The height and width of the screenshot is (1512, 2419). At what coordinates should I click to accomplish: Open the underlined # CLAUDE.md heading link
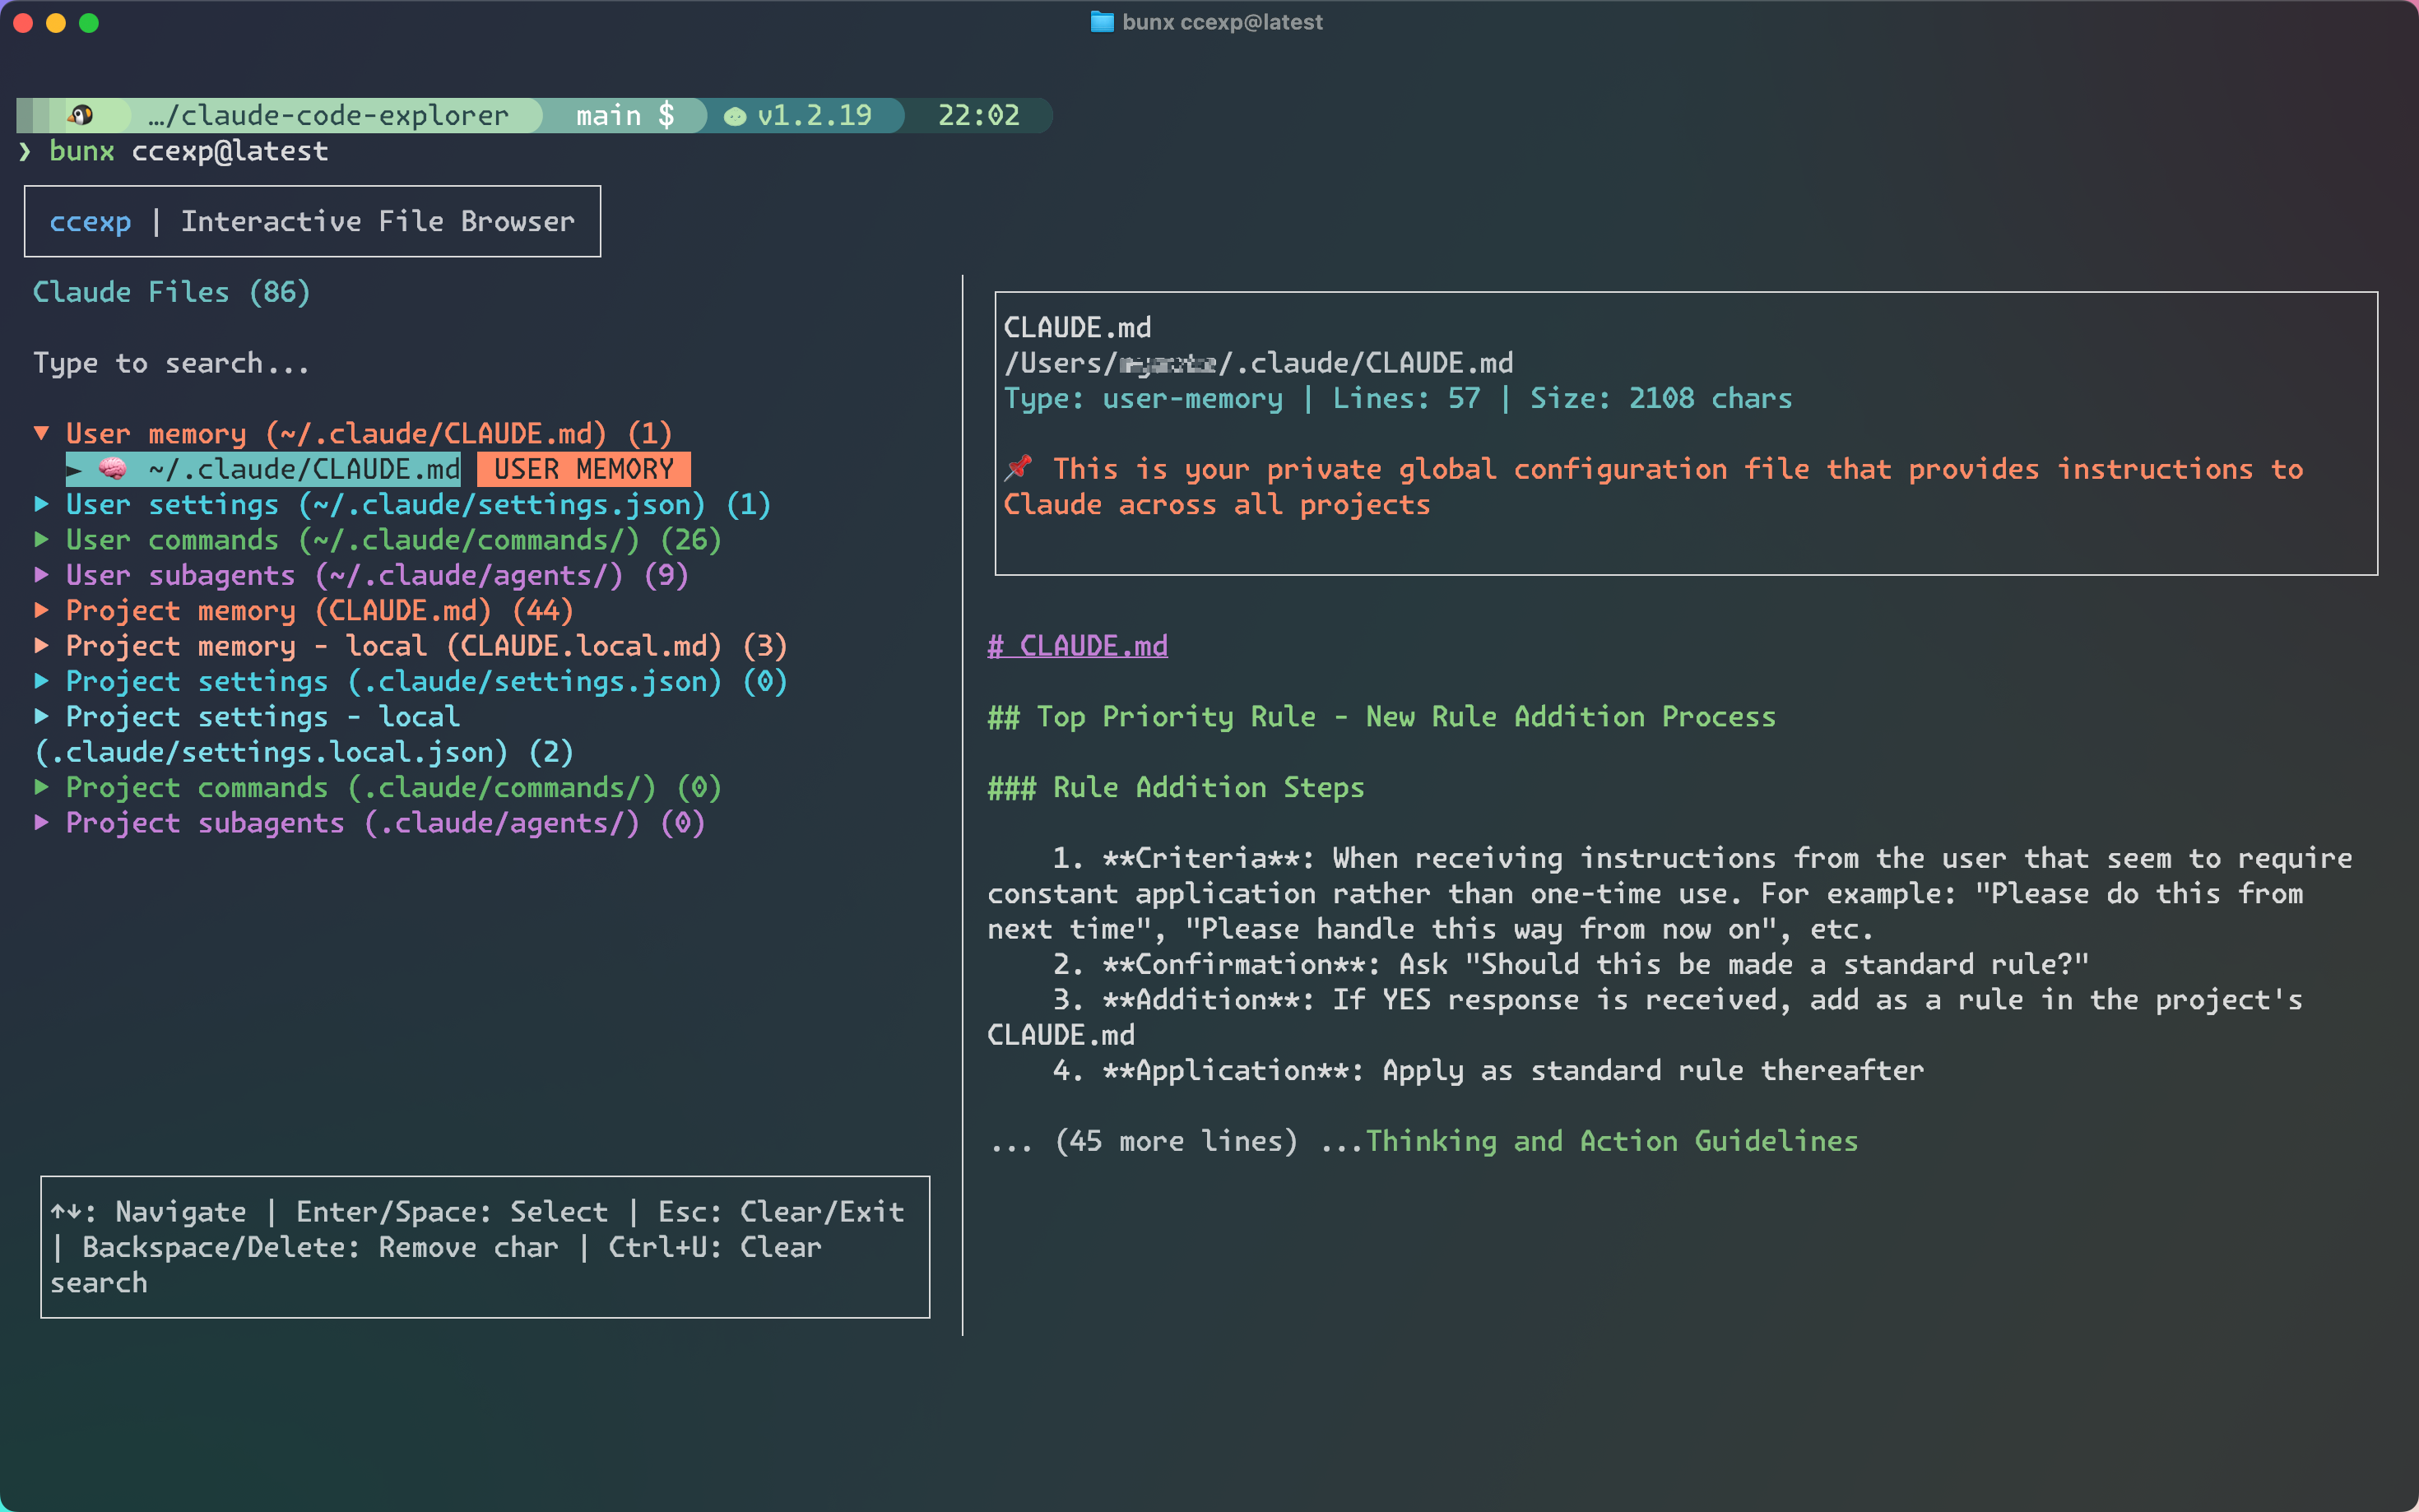1077,645
